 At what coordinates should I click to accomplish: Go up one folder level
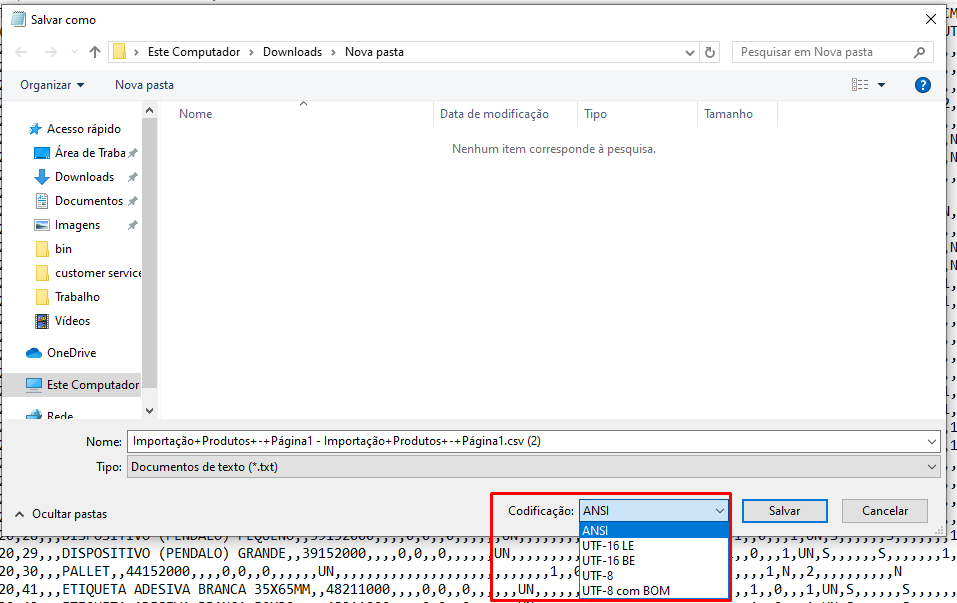[95, 52]
